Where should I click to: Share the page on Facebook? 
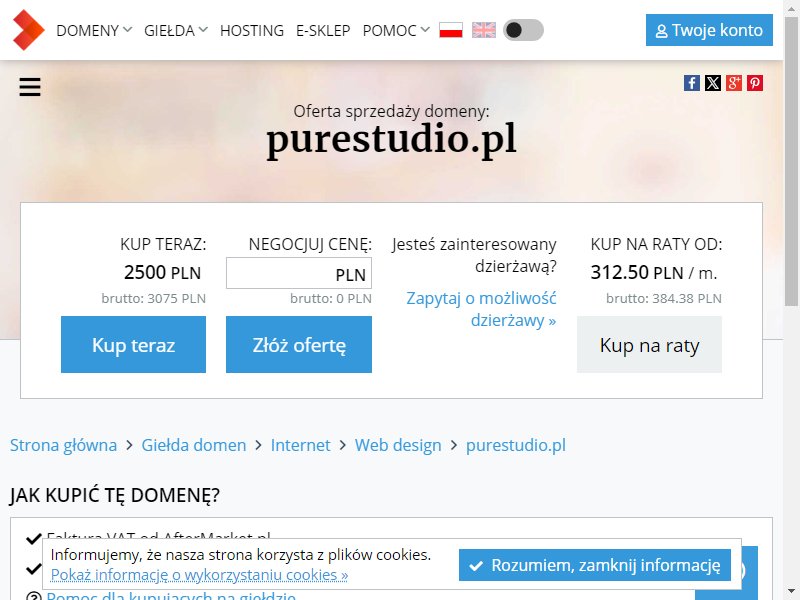[x=692, y=83]
